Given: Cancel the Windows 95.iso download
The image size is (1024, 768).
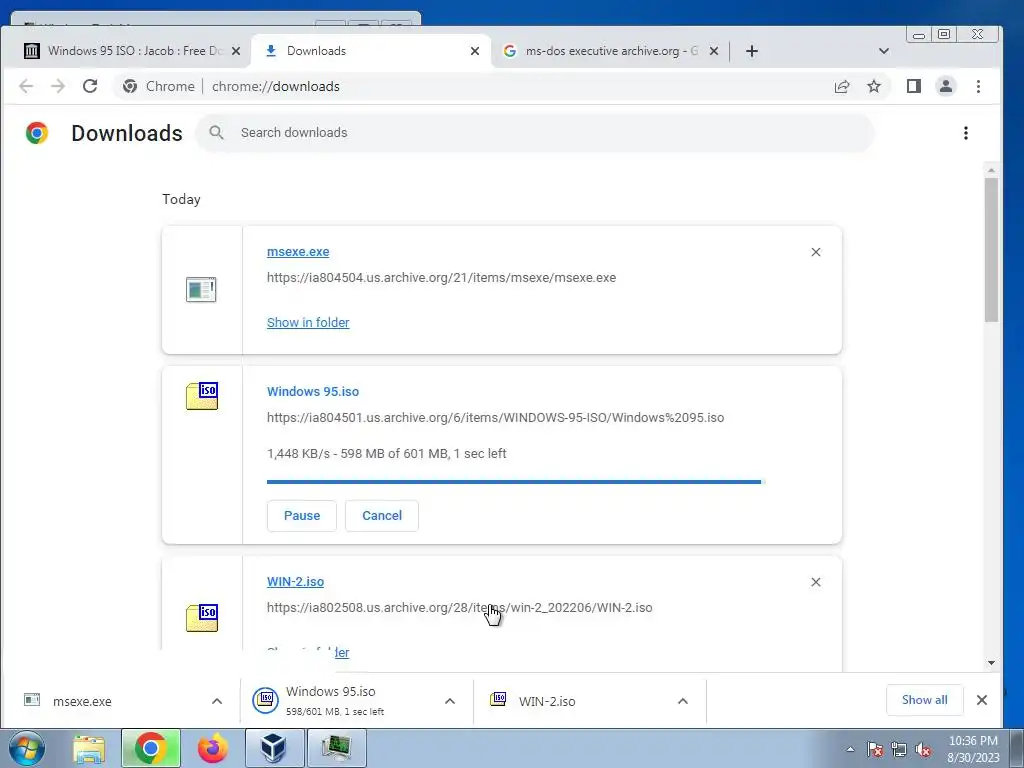Looking at the screenshot, I should click(382, 516).
